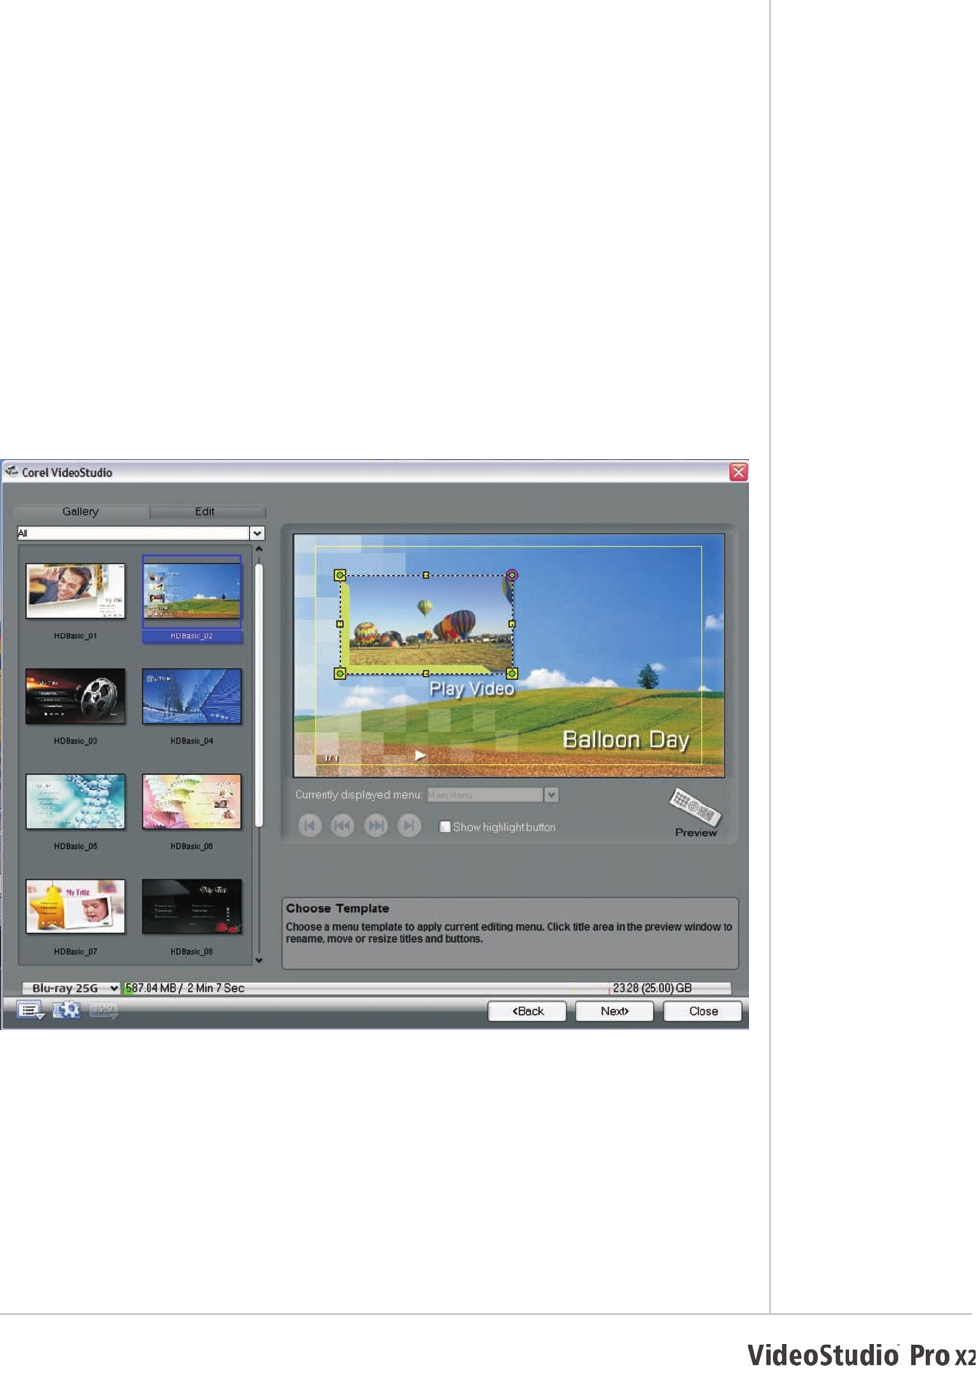This screenshot has height=1375, width=980.
Task: Select the bottom-middle resize handle of the thumbnail
Action: click(x=426, y=674)
